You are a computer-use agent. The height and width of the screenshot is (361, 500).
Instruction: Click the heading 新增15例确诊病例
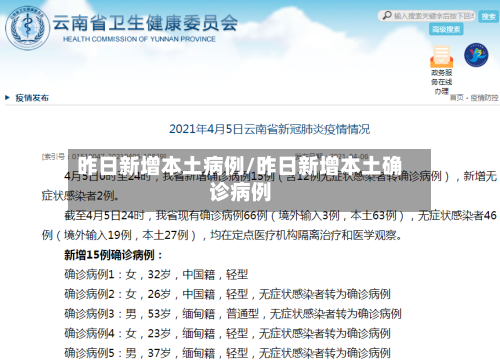[113, 255]
